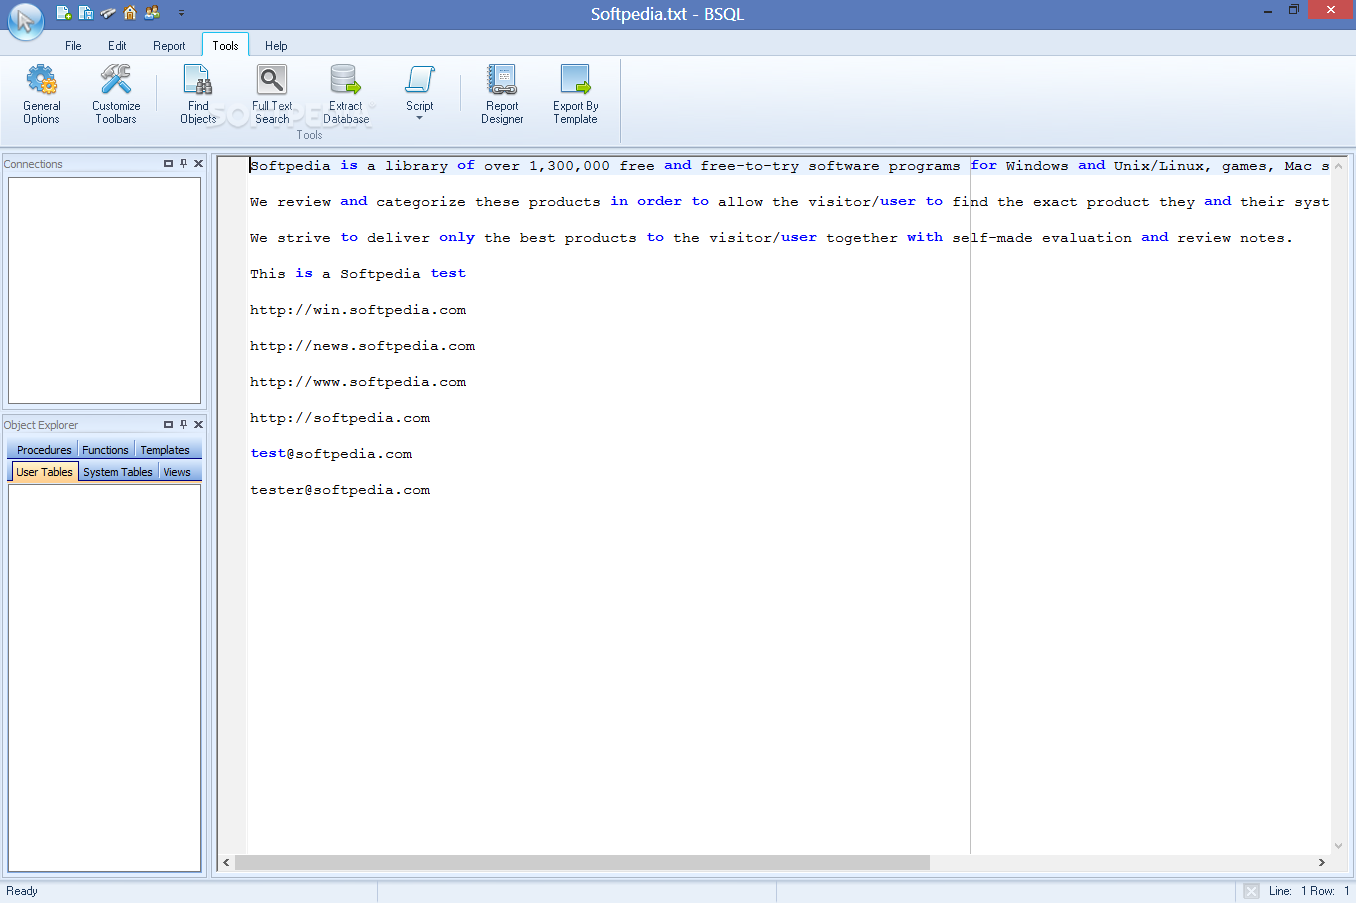Screen dimensions: 1356x903
Task: Select the System Tables tab
Action: point(118,472)
